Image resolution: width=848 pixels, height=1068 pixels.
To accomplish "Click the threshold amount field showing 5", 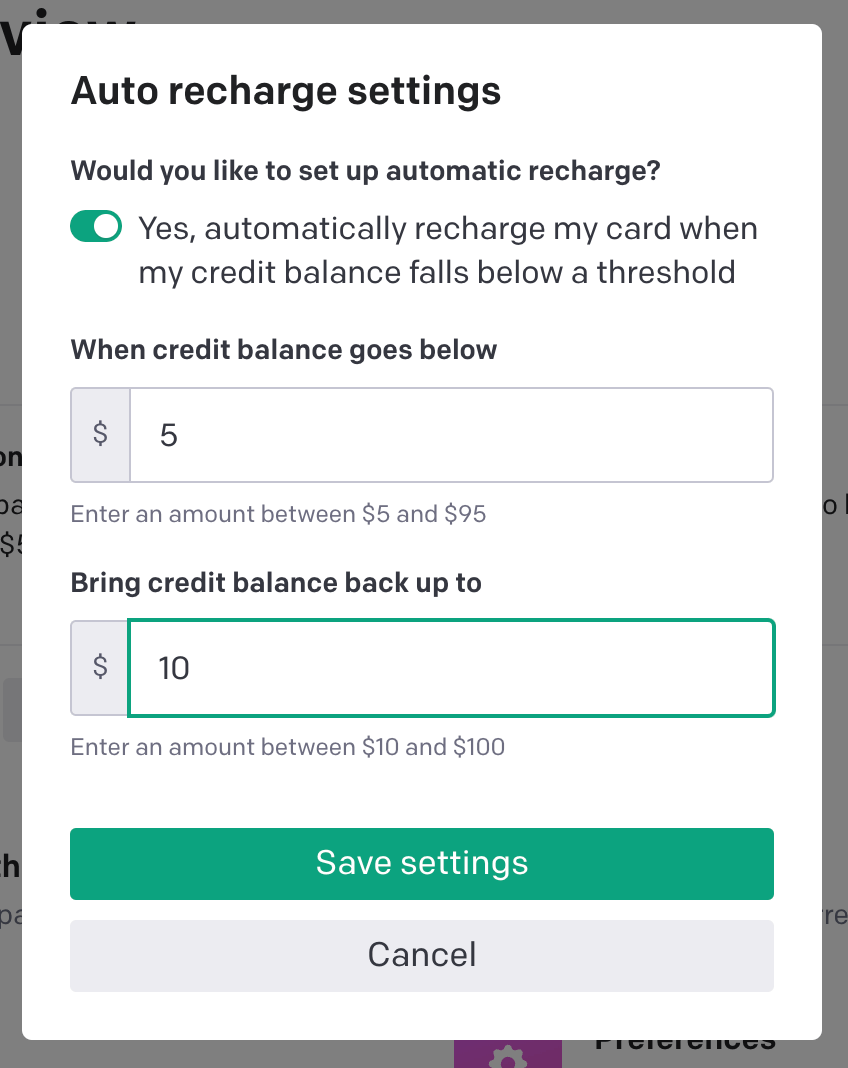I will point(450,435).
